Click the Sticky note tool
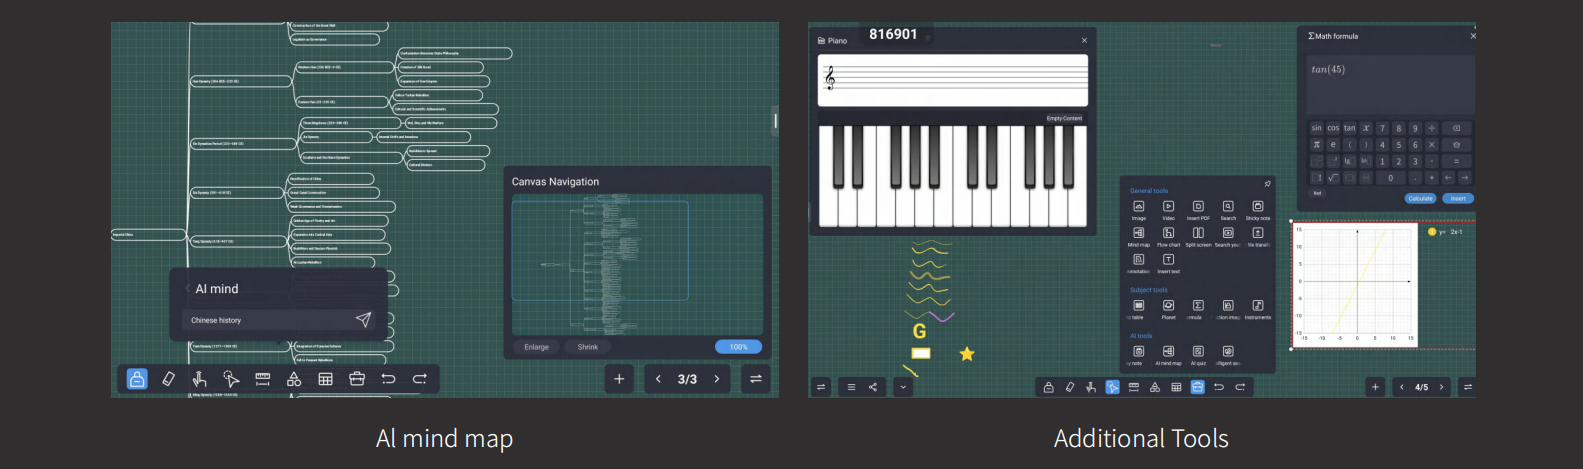 1257,207
